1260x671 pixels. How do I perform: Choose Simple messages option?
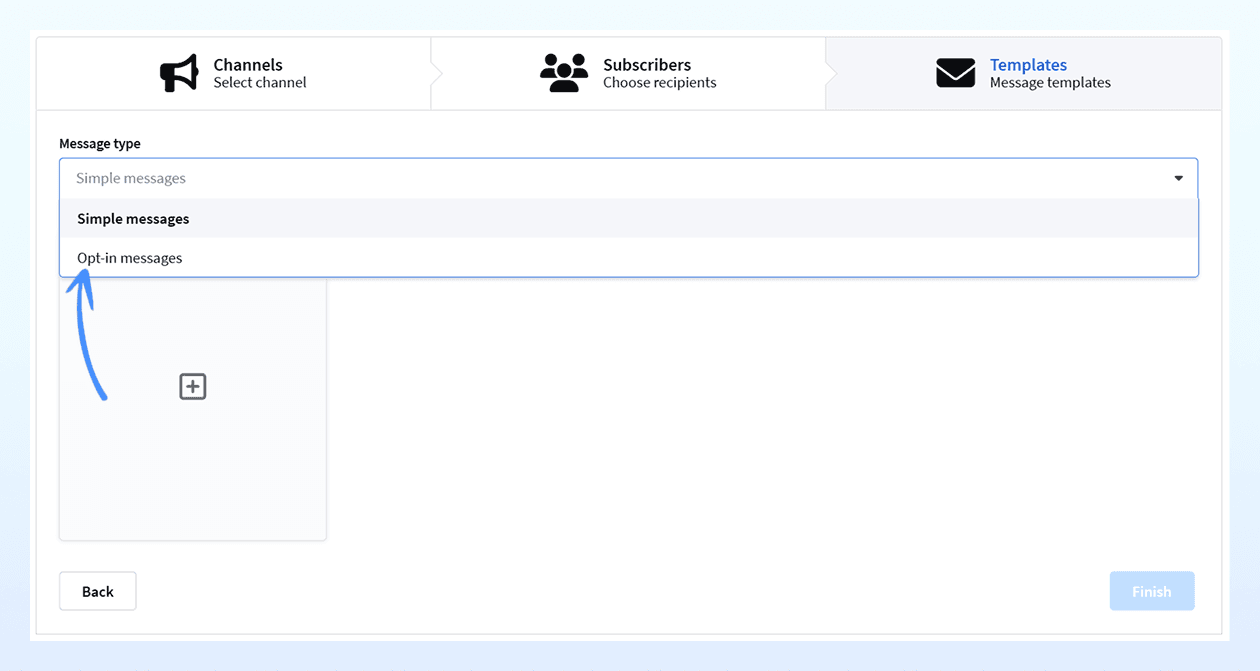point(628,218)
